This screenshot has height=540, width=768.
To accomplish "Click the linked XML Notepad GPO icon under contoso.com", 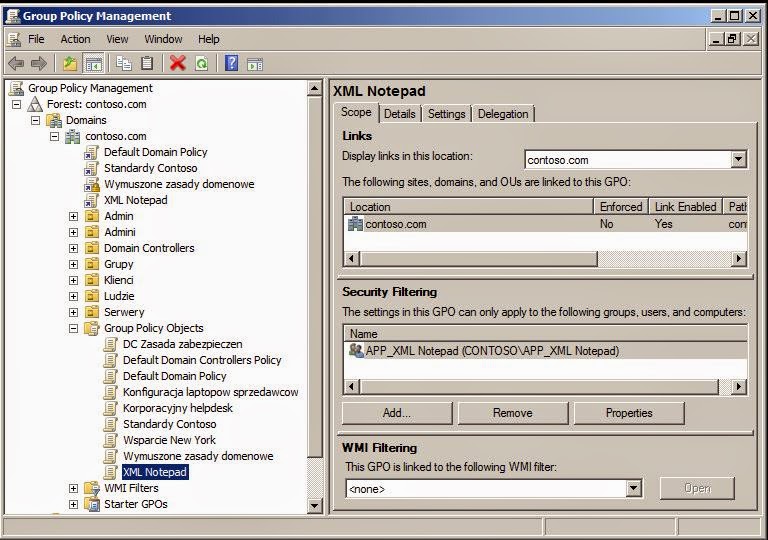I will [x=91, y=200].
